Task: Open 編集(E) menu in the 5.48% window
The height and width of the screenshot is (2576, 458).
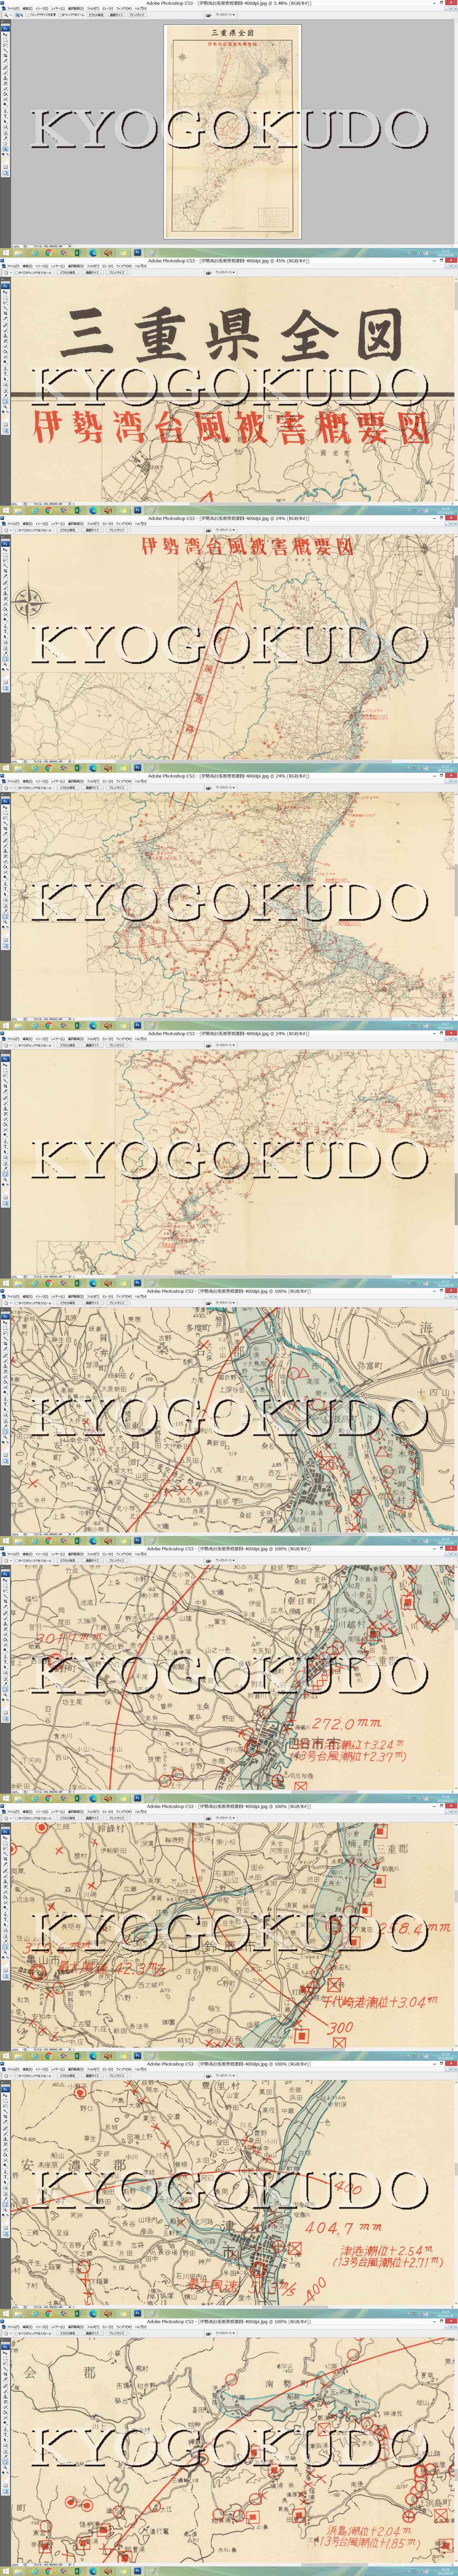Action: (27, 9)
